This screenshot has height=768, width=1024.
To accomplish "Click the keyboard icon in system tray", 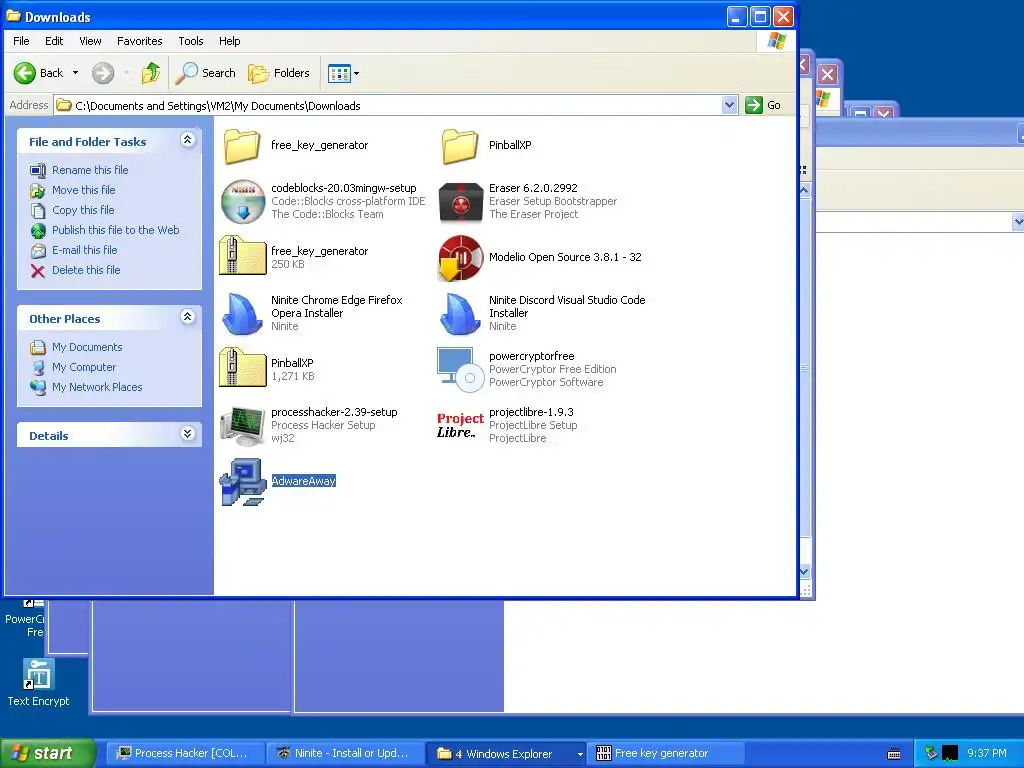I will pos(894,754).
